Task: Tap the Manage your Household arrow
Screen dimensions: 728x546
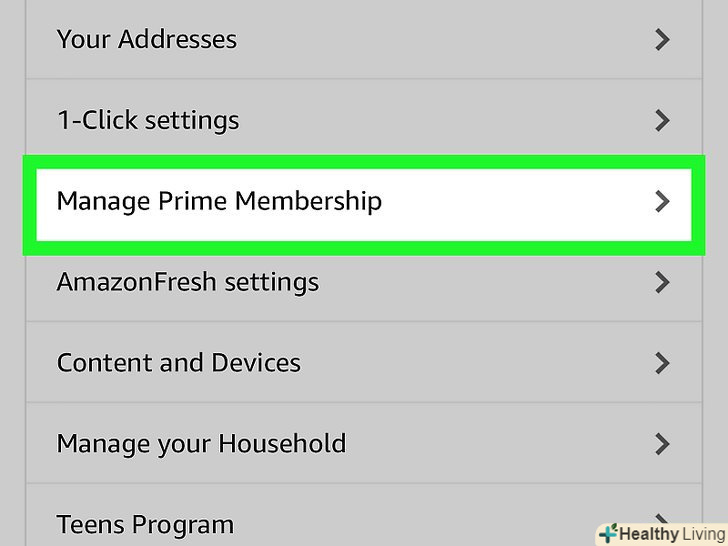Action: coord(661,444)
